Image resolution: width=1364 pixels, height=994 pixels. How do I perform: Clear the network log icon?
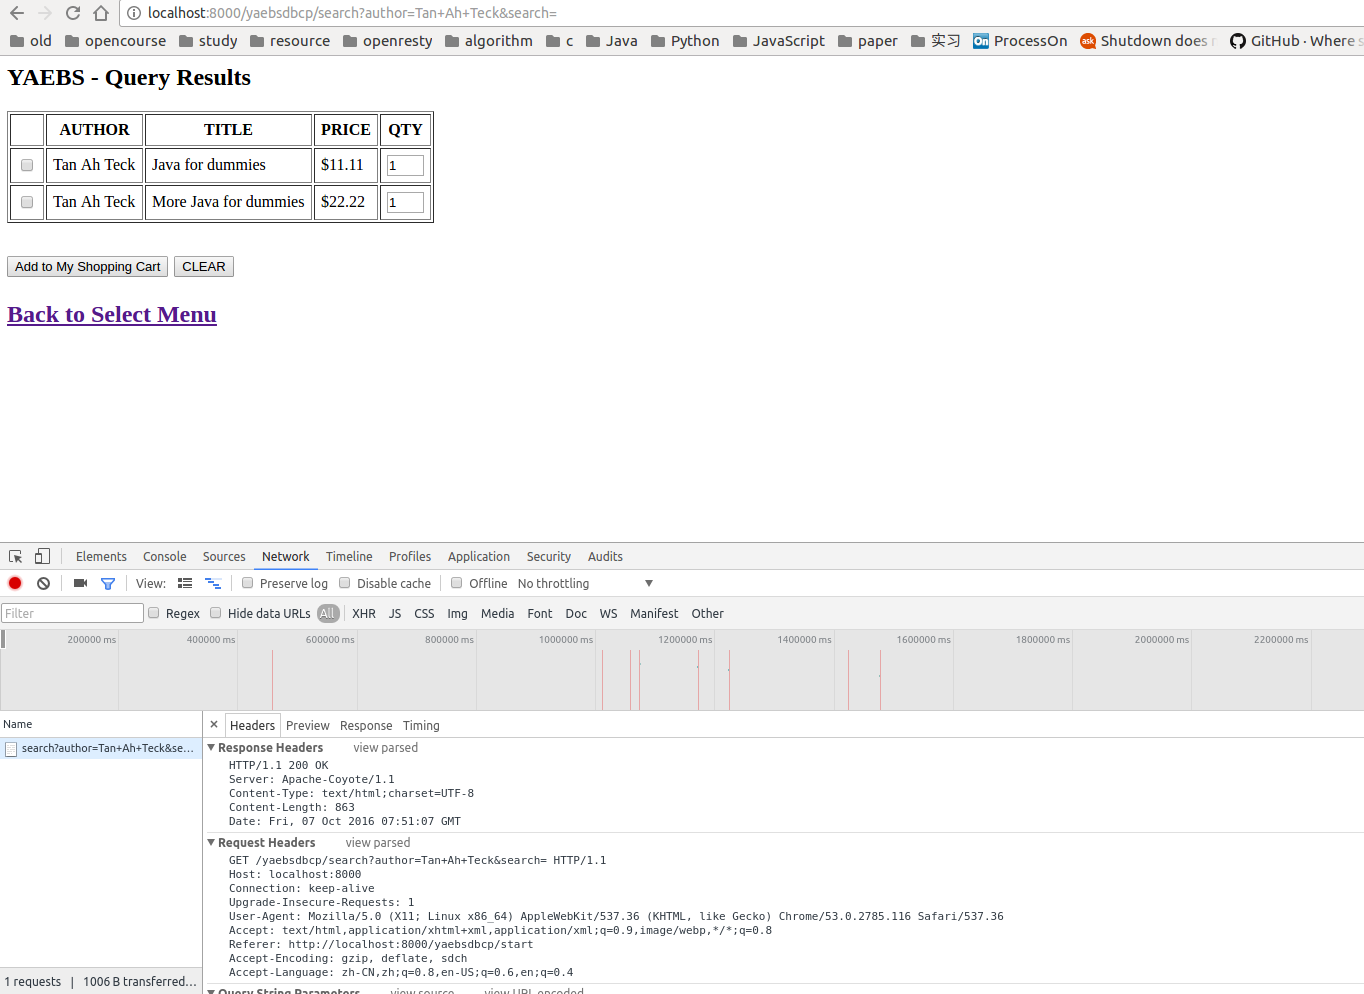pos(43,584)
